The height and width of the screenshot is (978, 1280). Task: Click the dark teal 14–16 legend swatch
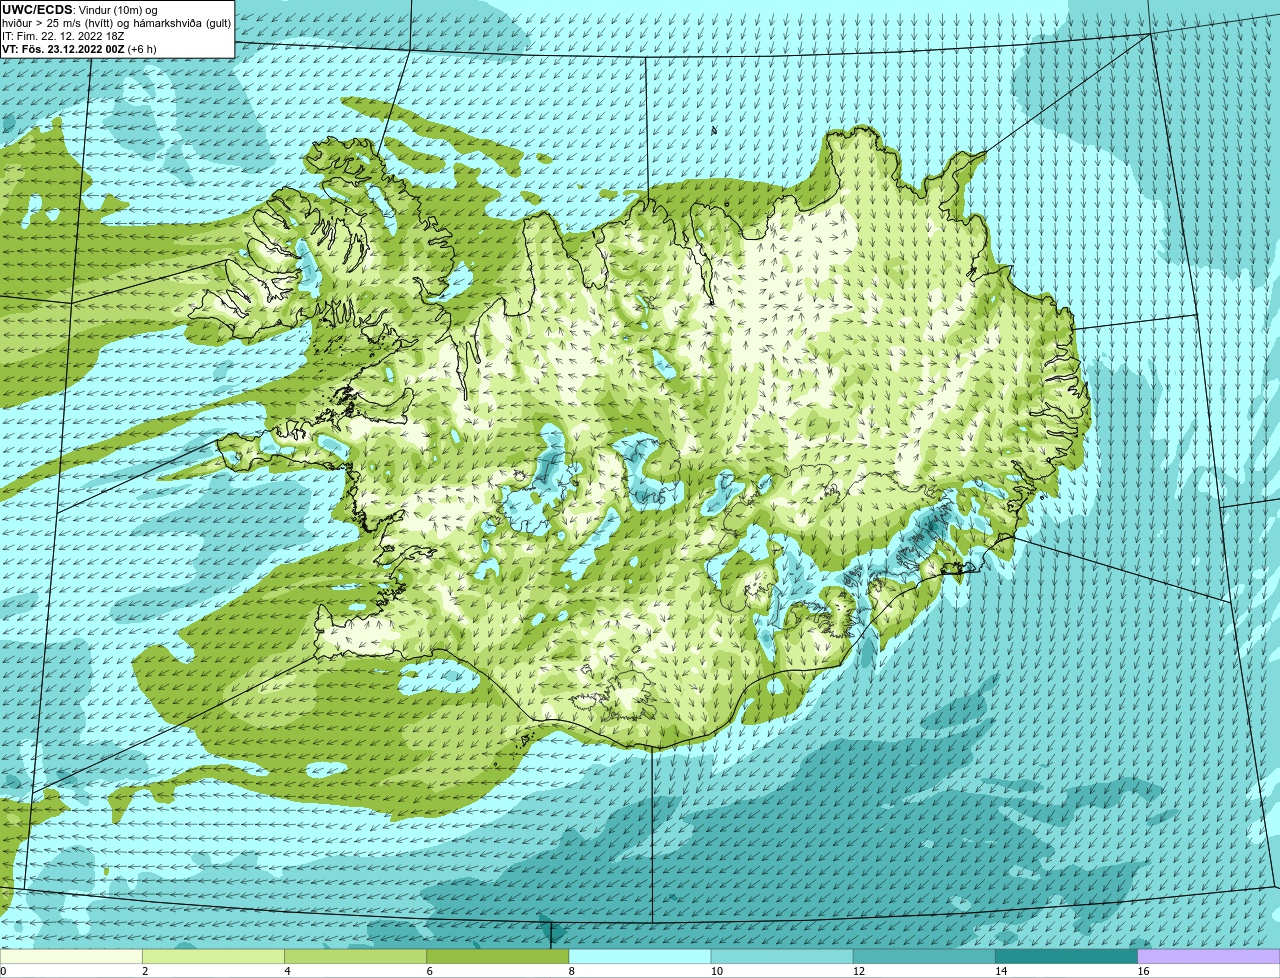point(1066,957)
